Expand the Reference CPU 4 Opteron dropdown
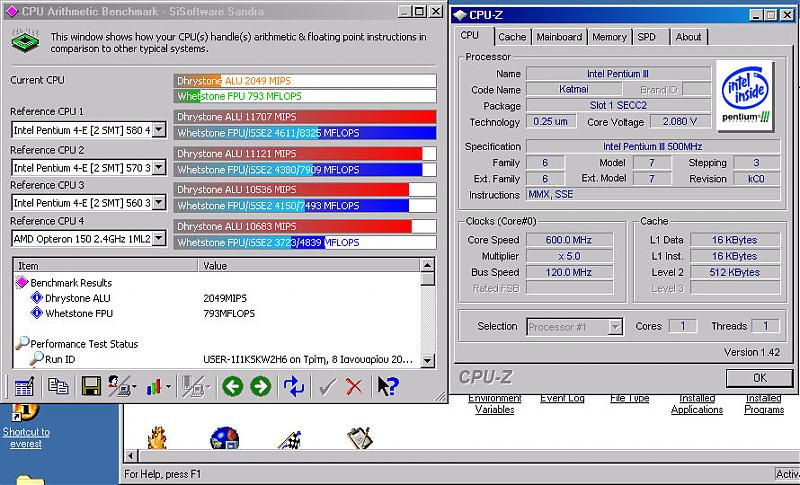This screenshot has height=485, width=800. [159, 238]
